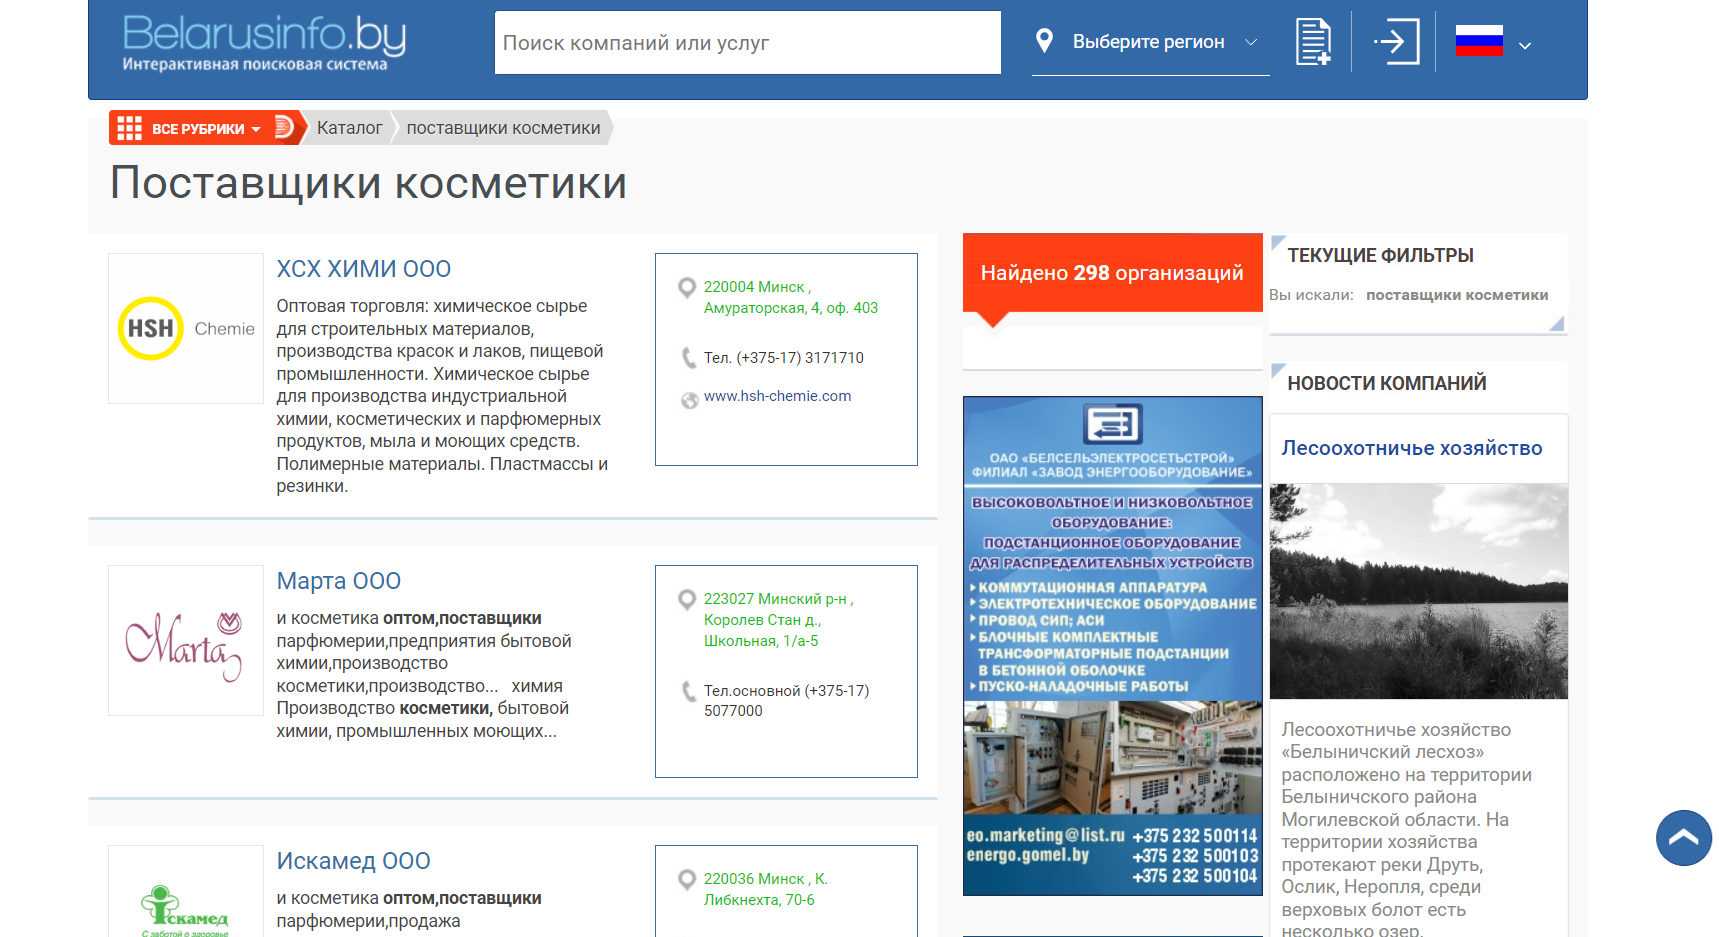Click the Marta logo thumbnail

point(186,640)
